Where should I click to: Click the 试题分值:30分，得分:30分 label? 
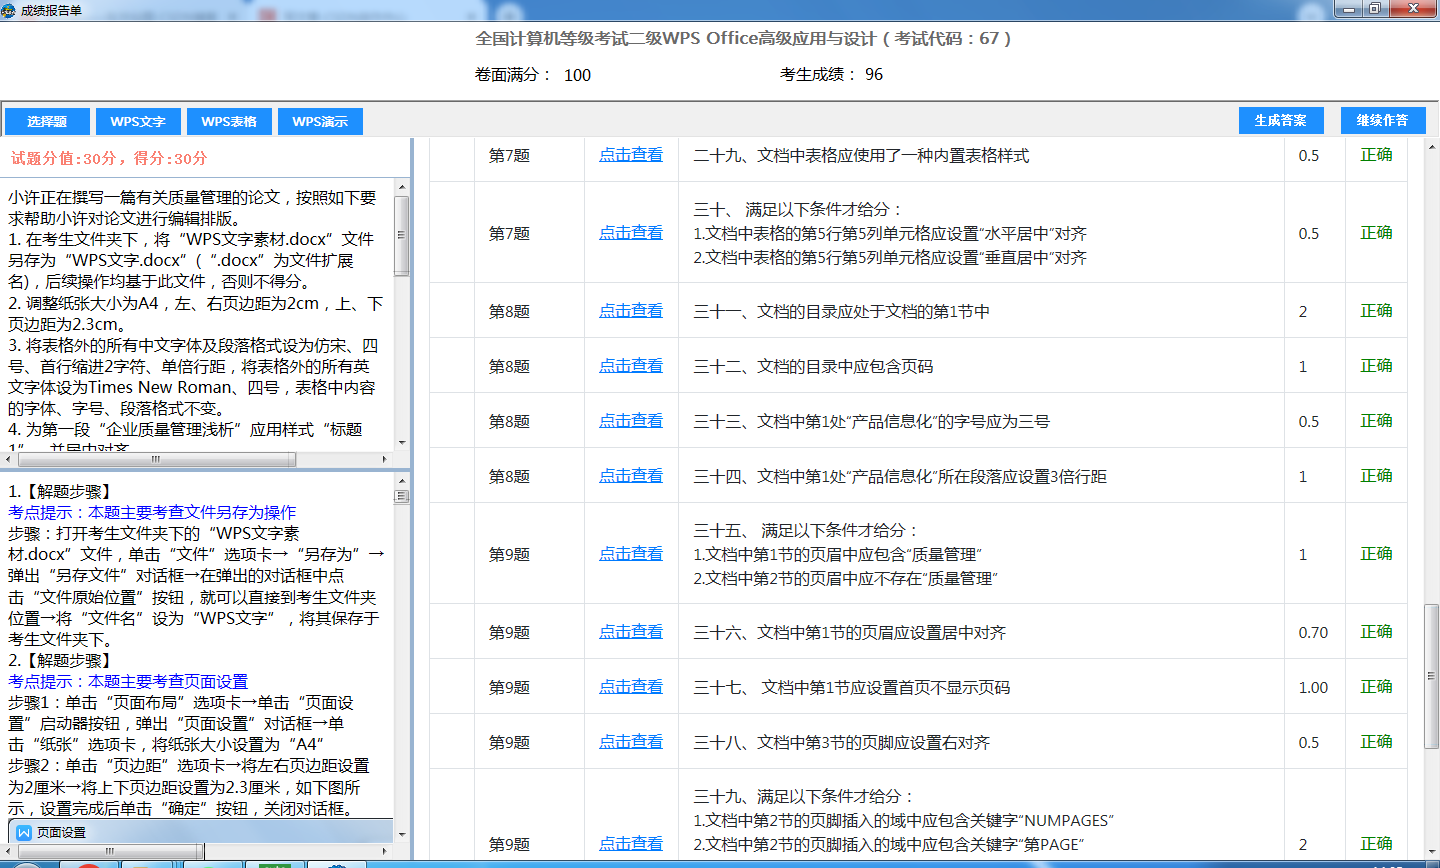109,158
